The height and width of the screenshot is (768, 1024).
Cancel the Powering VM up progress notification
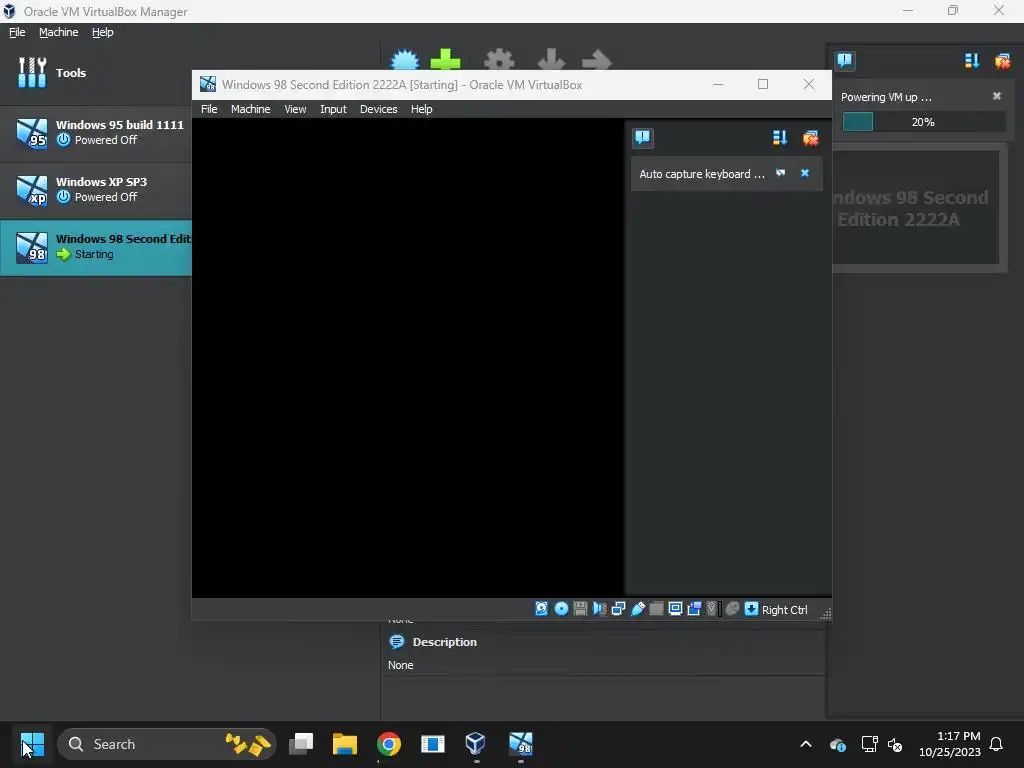(x=997, y=96)
